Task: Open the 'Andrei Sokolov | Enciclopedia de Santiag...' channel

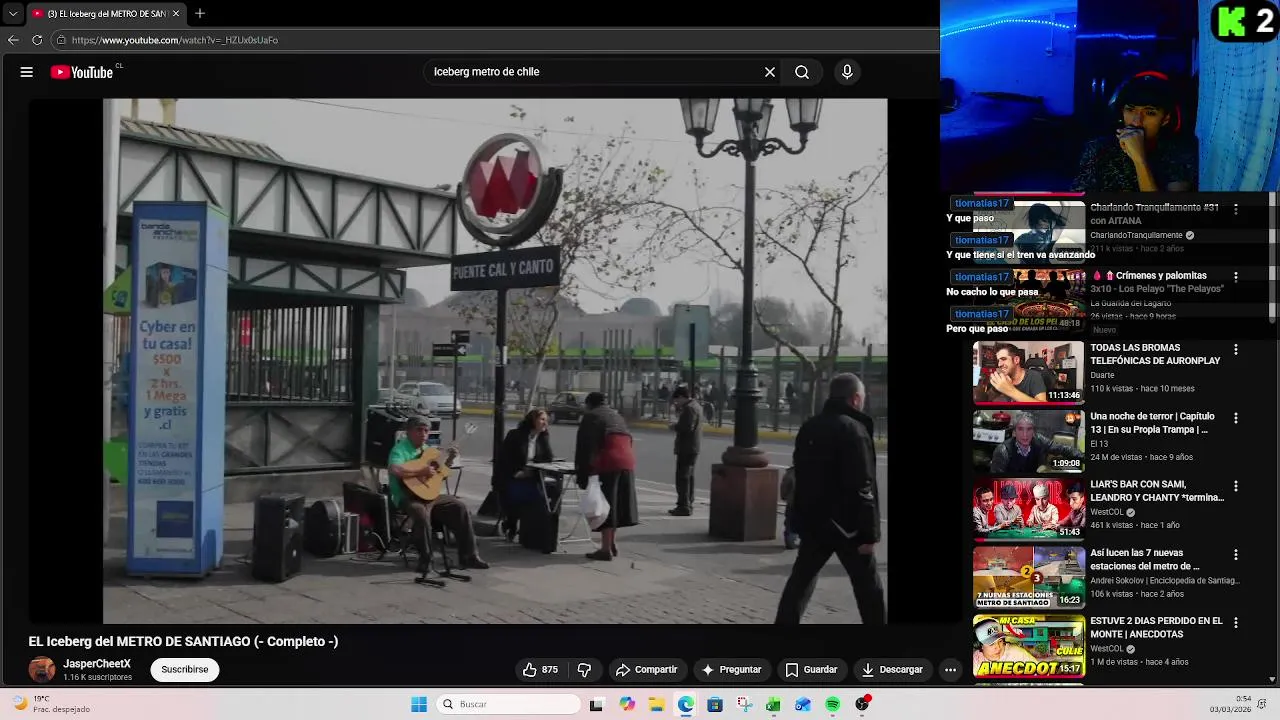Action: [1165, 581]
